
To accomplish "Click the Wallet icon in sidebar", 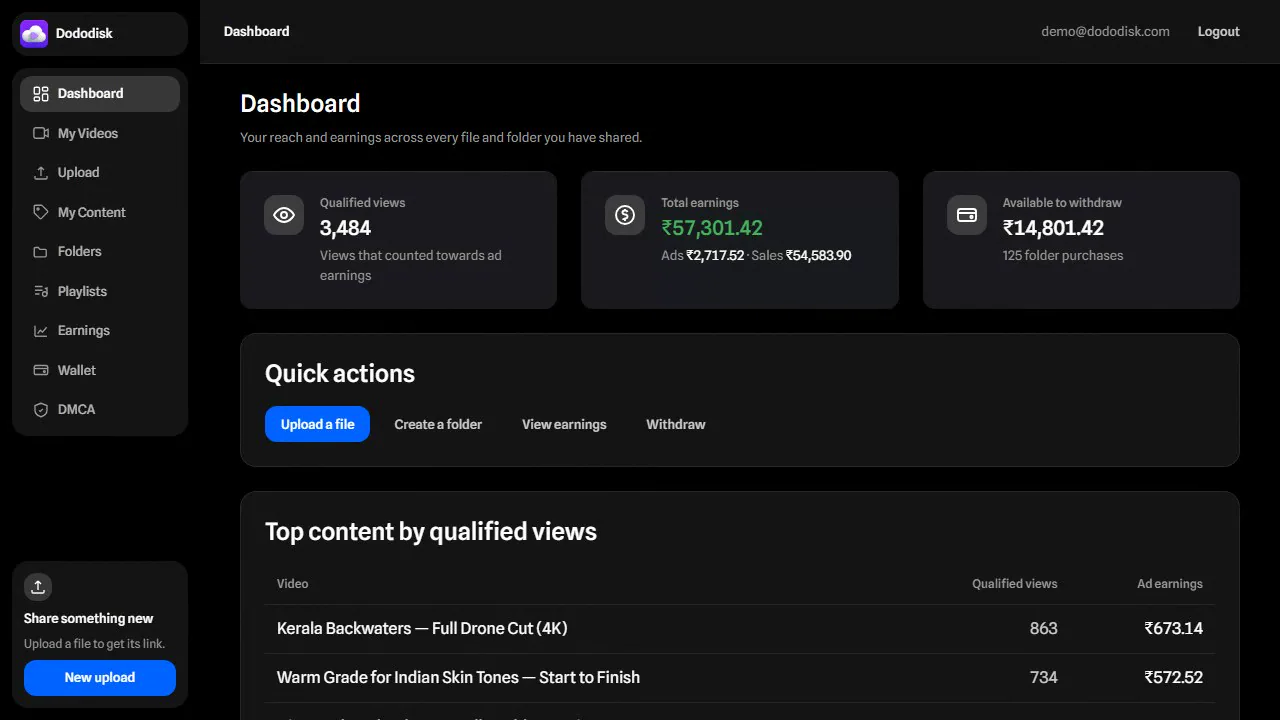I will (x=41, y=370).
